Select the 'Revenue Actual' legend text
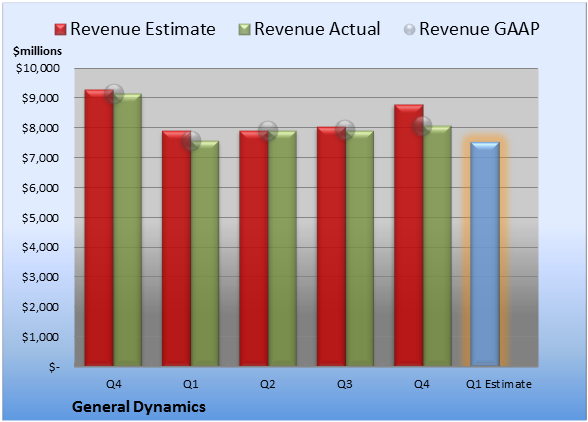Viewport: 588px width, 422px height. point(317,29)
